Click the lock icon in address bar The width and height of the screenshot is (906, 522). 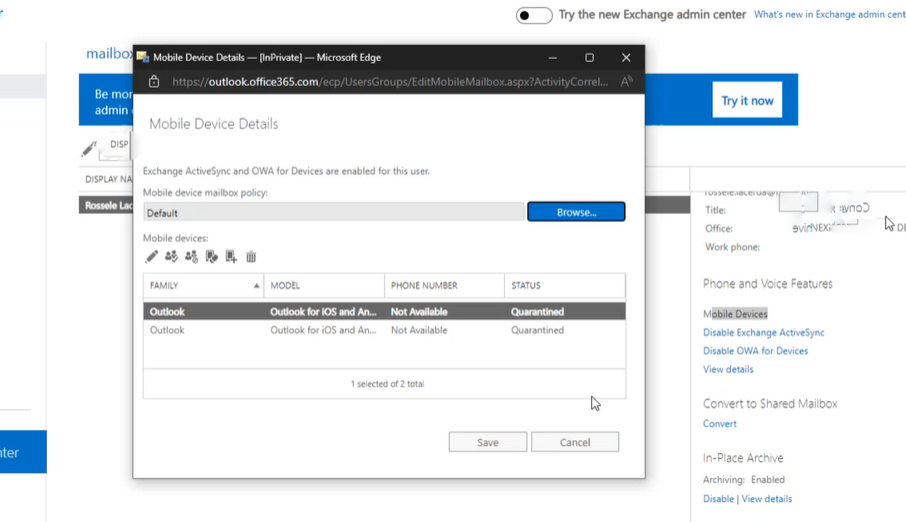coord(154,82)
